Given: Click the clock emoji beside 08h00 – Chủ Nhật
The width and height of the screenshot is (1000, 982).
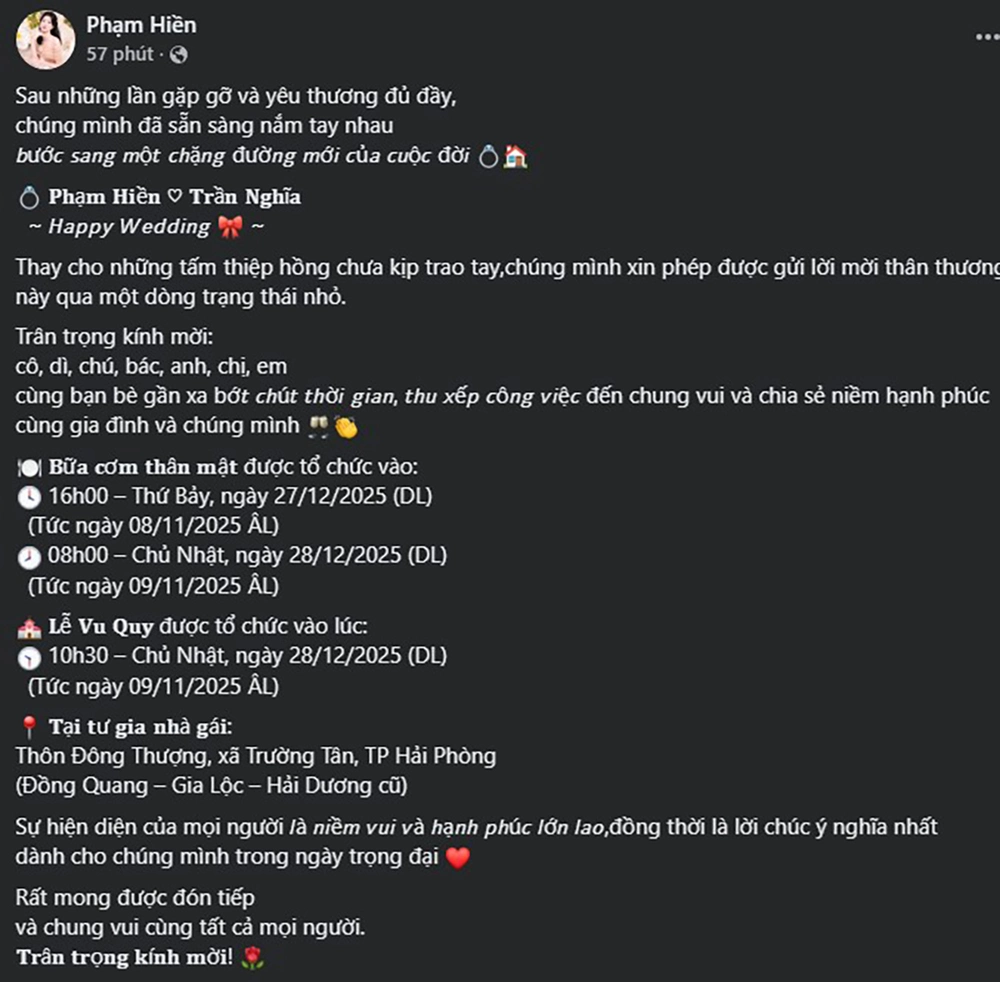Looking at the screenshot, I should [x=29, y=557].
